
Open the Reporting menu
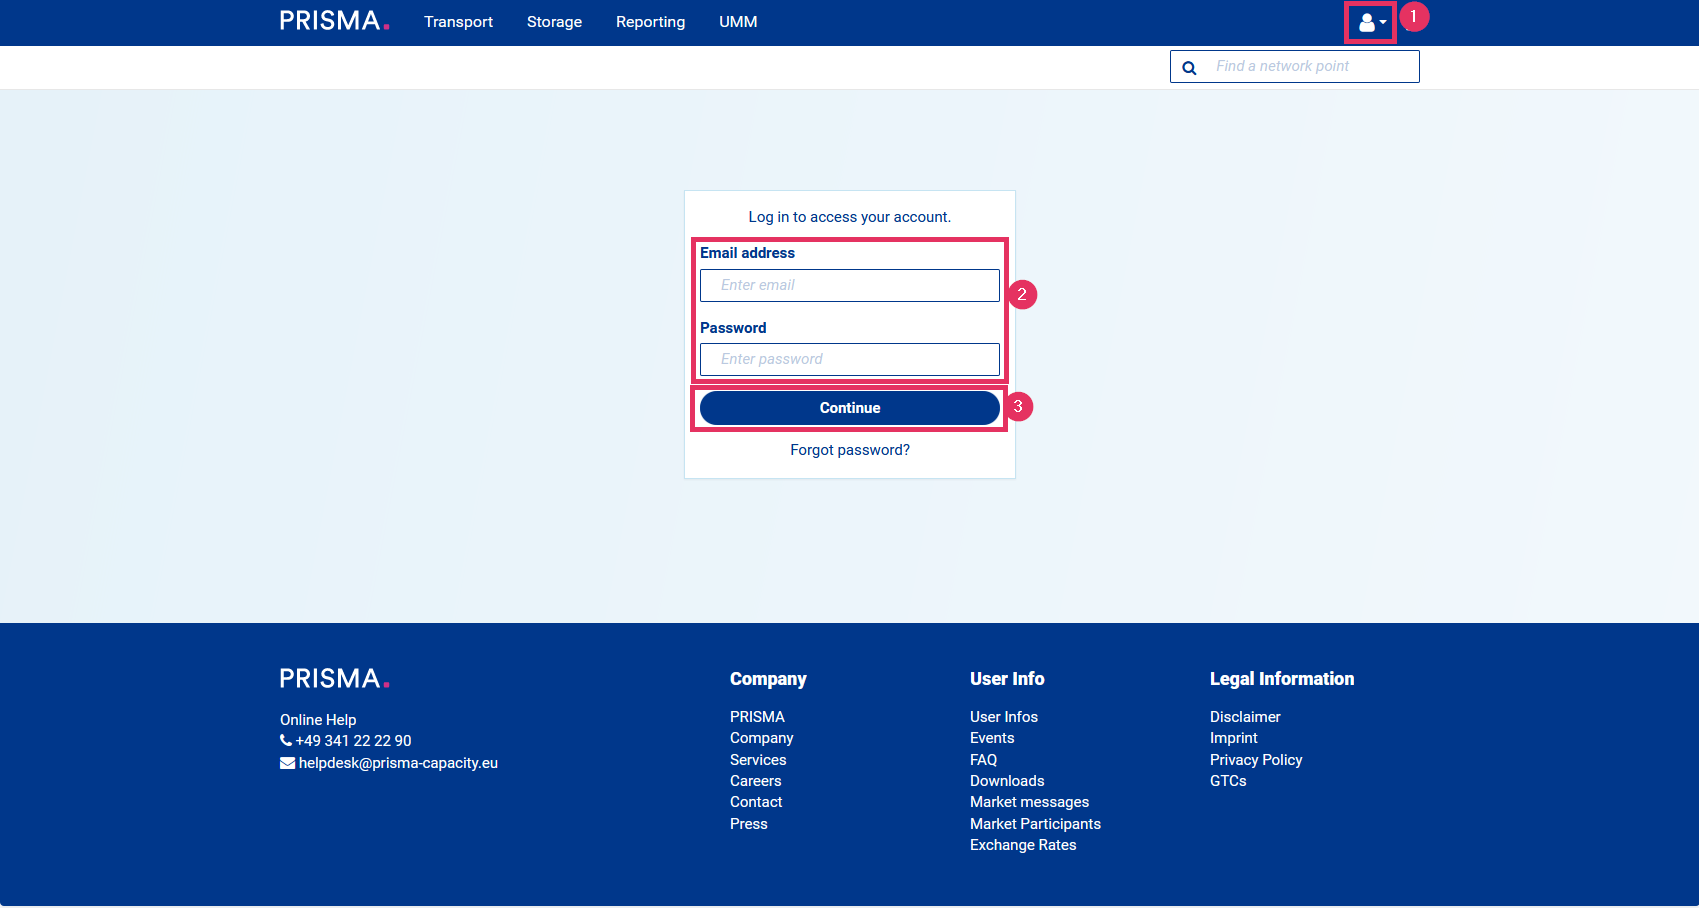coord(650,22)
